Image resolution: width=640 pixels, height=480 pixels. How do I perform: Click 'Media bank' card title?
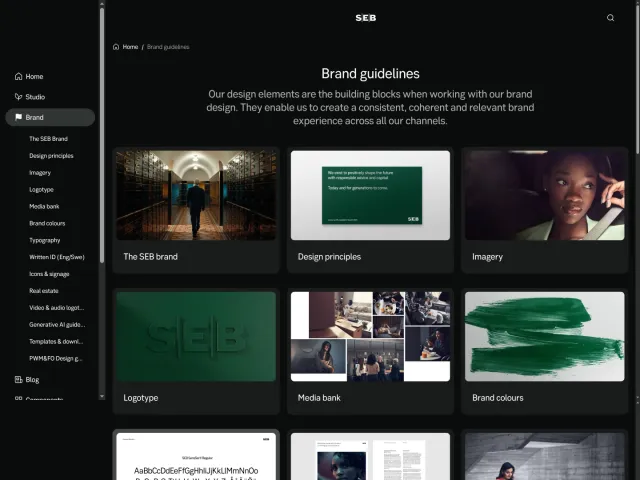[319, 398]
